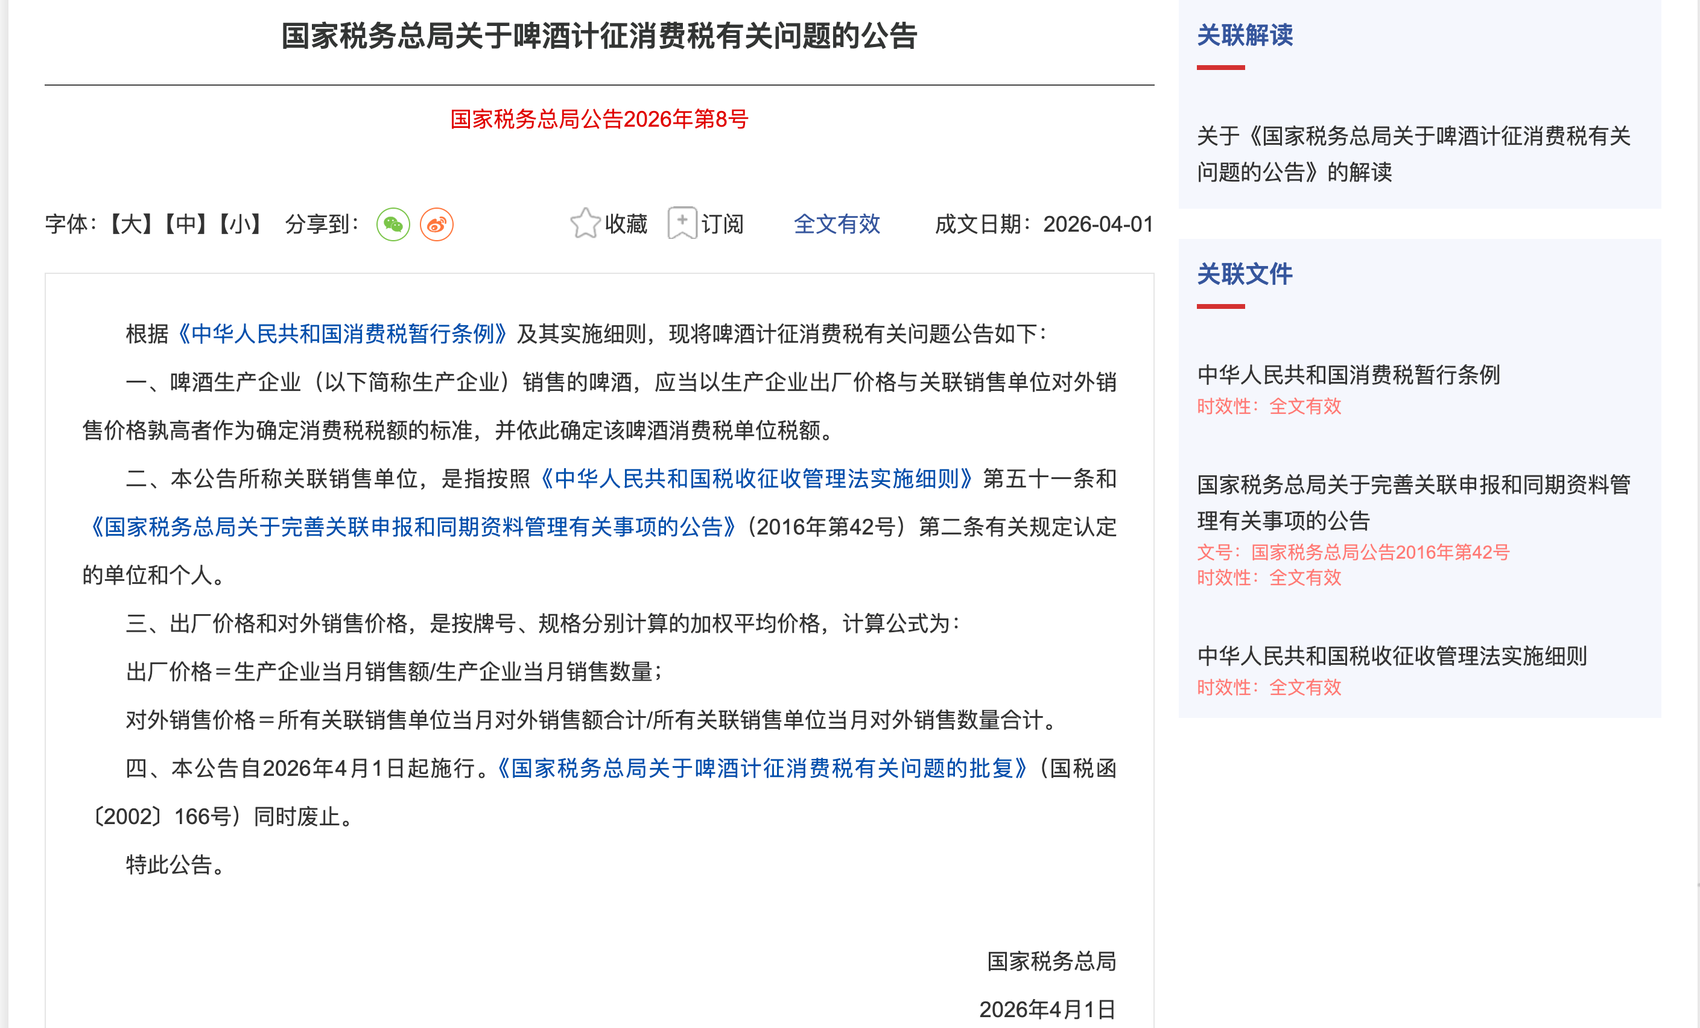The image size is (1700, 1028).
Task: Open sidebar file 中华人民共和国消费税暂行条例
Action: 1348,375
